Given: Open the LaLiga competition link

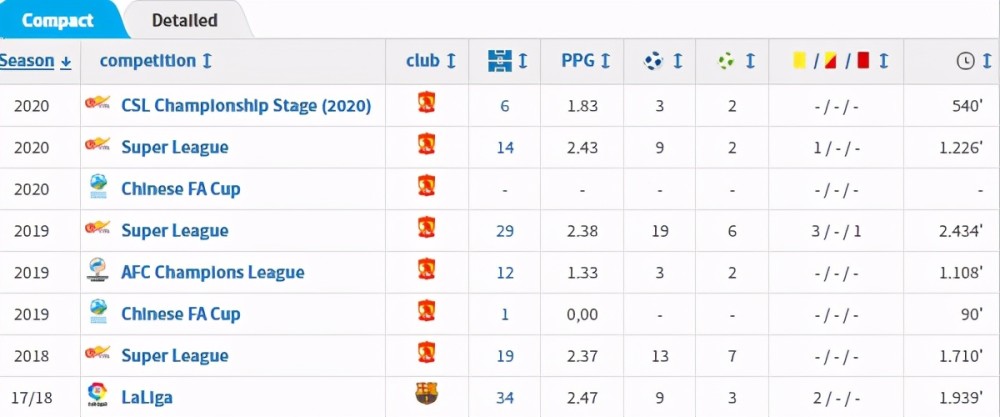Looking at the screenshot, I should (x=147, y=398).
